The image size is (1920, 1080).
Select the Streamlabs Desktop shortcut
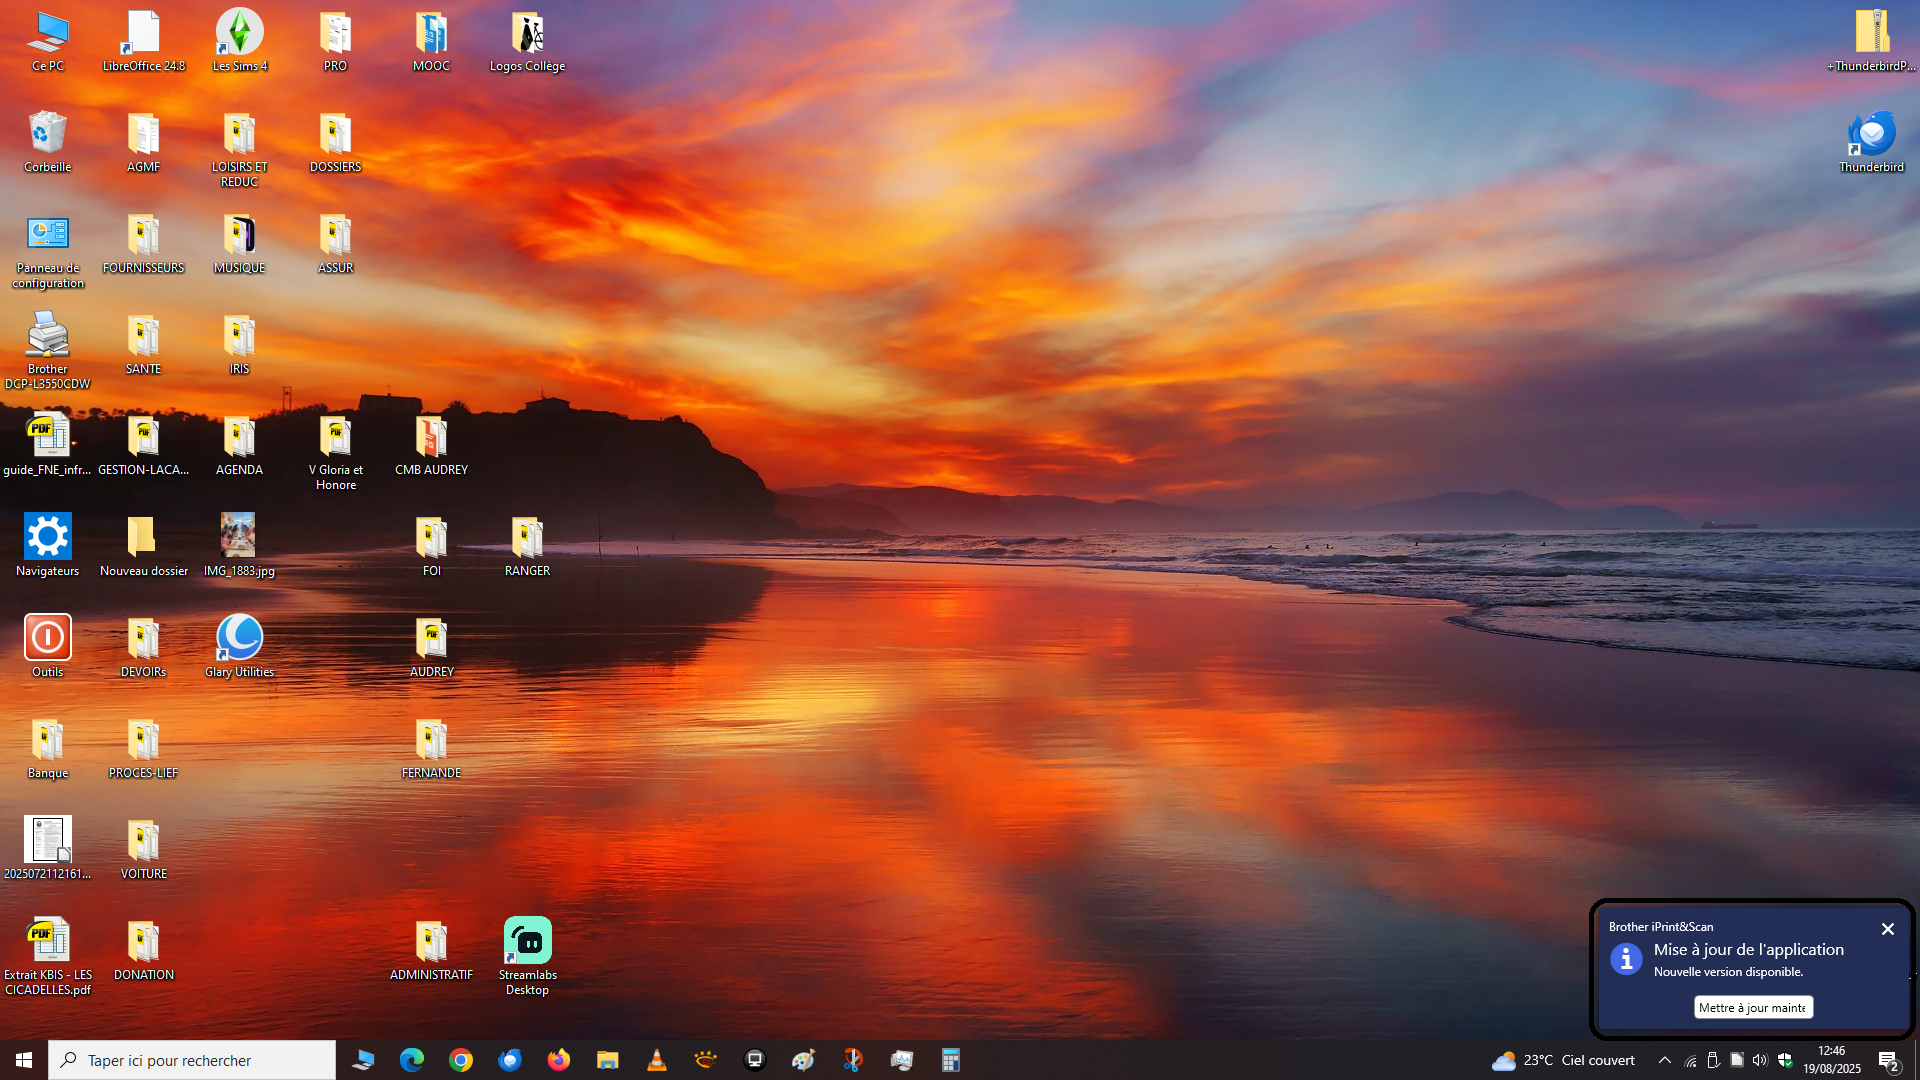coord(527,942)
